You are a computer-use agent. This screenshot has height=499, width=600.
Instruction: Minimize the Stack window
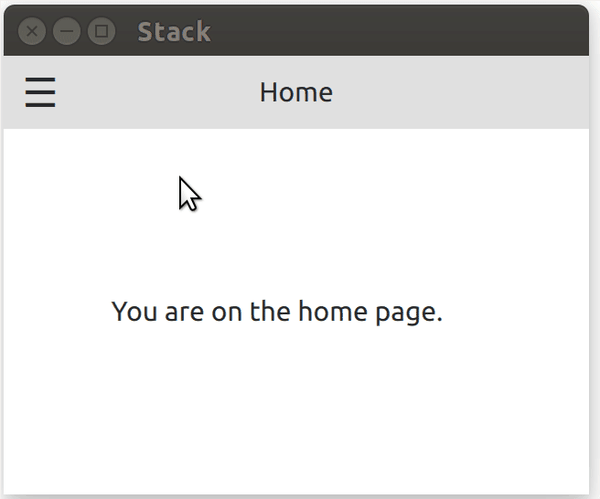pyautogui.click(x=67, y=32)
